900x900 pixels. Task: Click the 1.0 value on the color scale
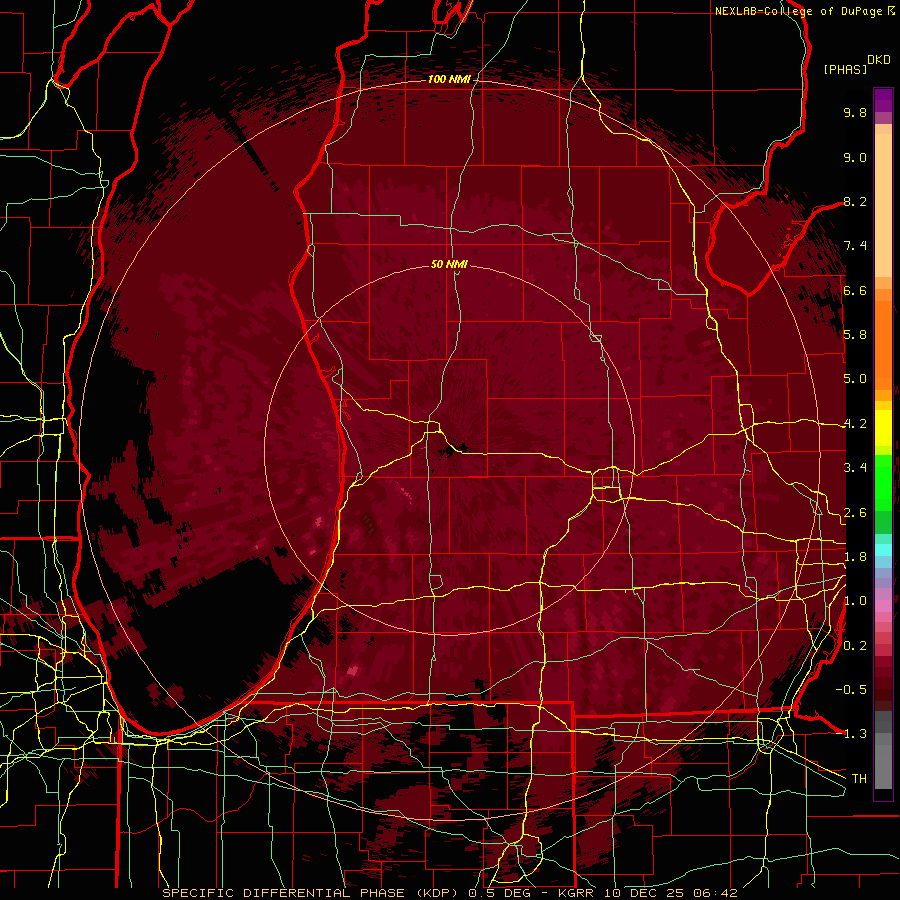(x=855, y=601)
